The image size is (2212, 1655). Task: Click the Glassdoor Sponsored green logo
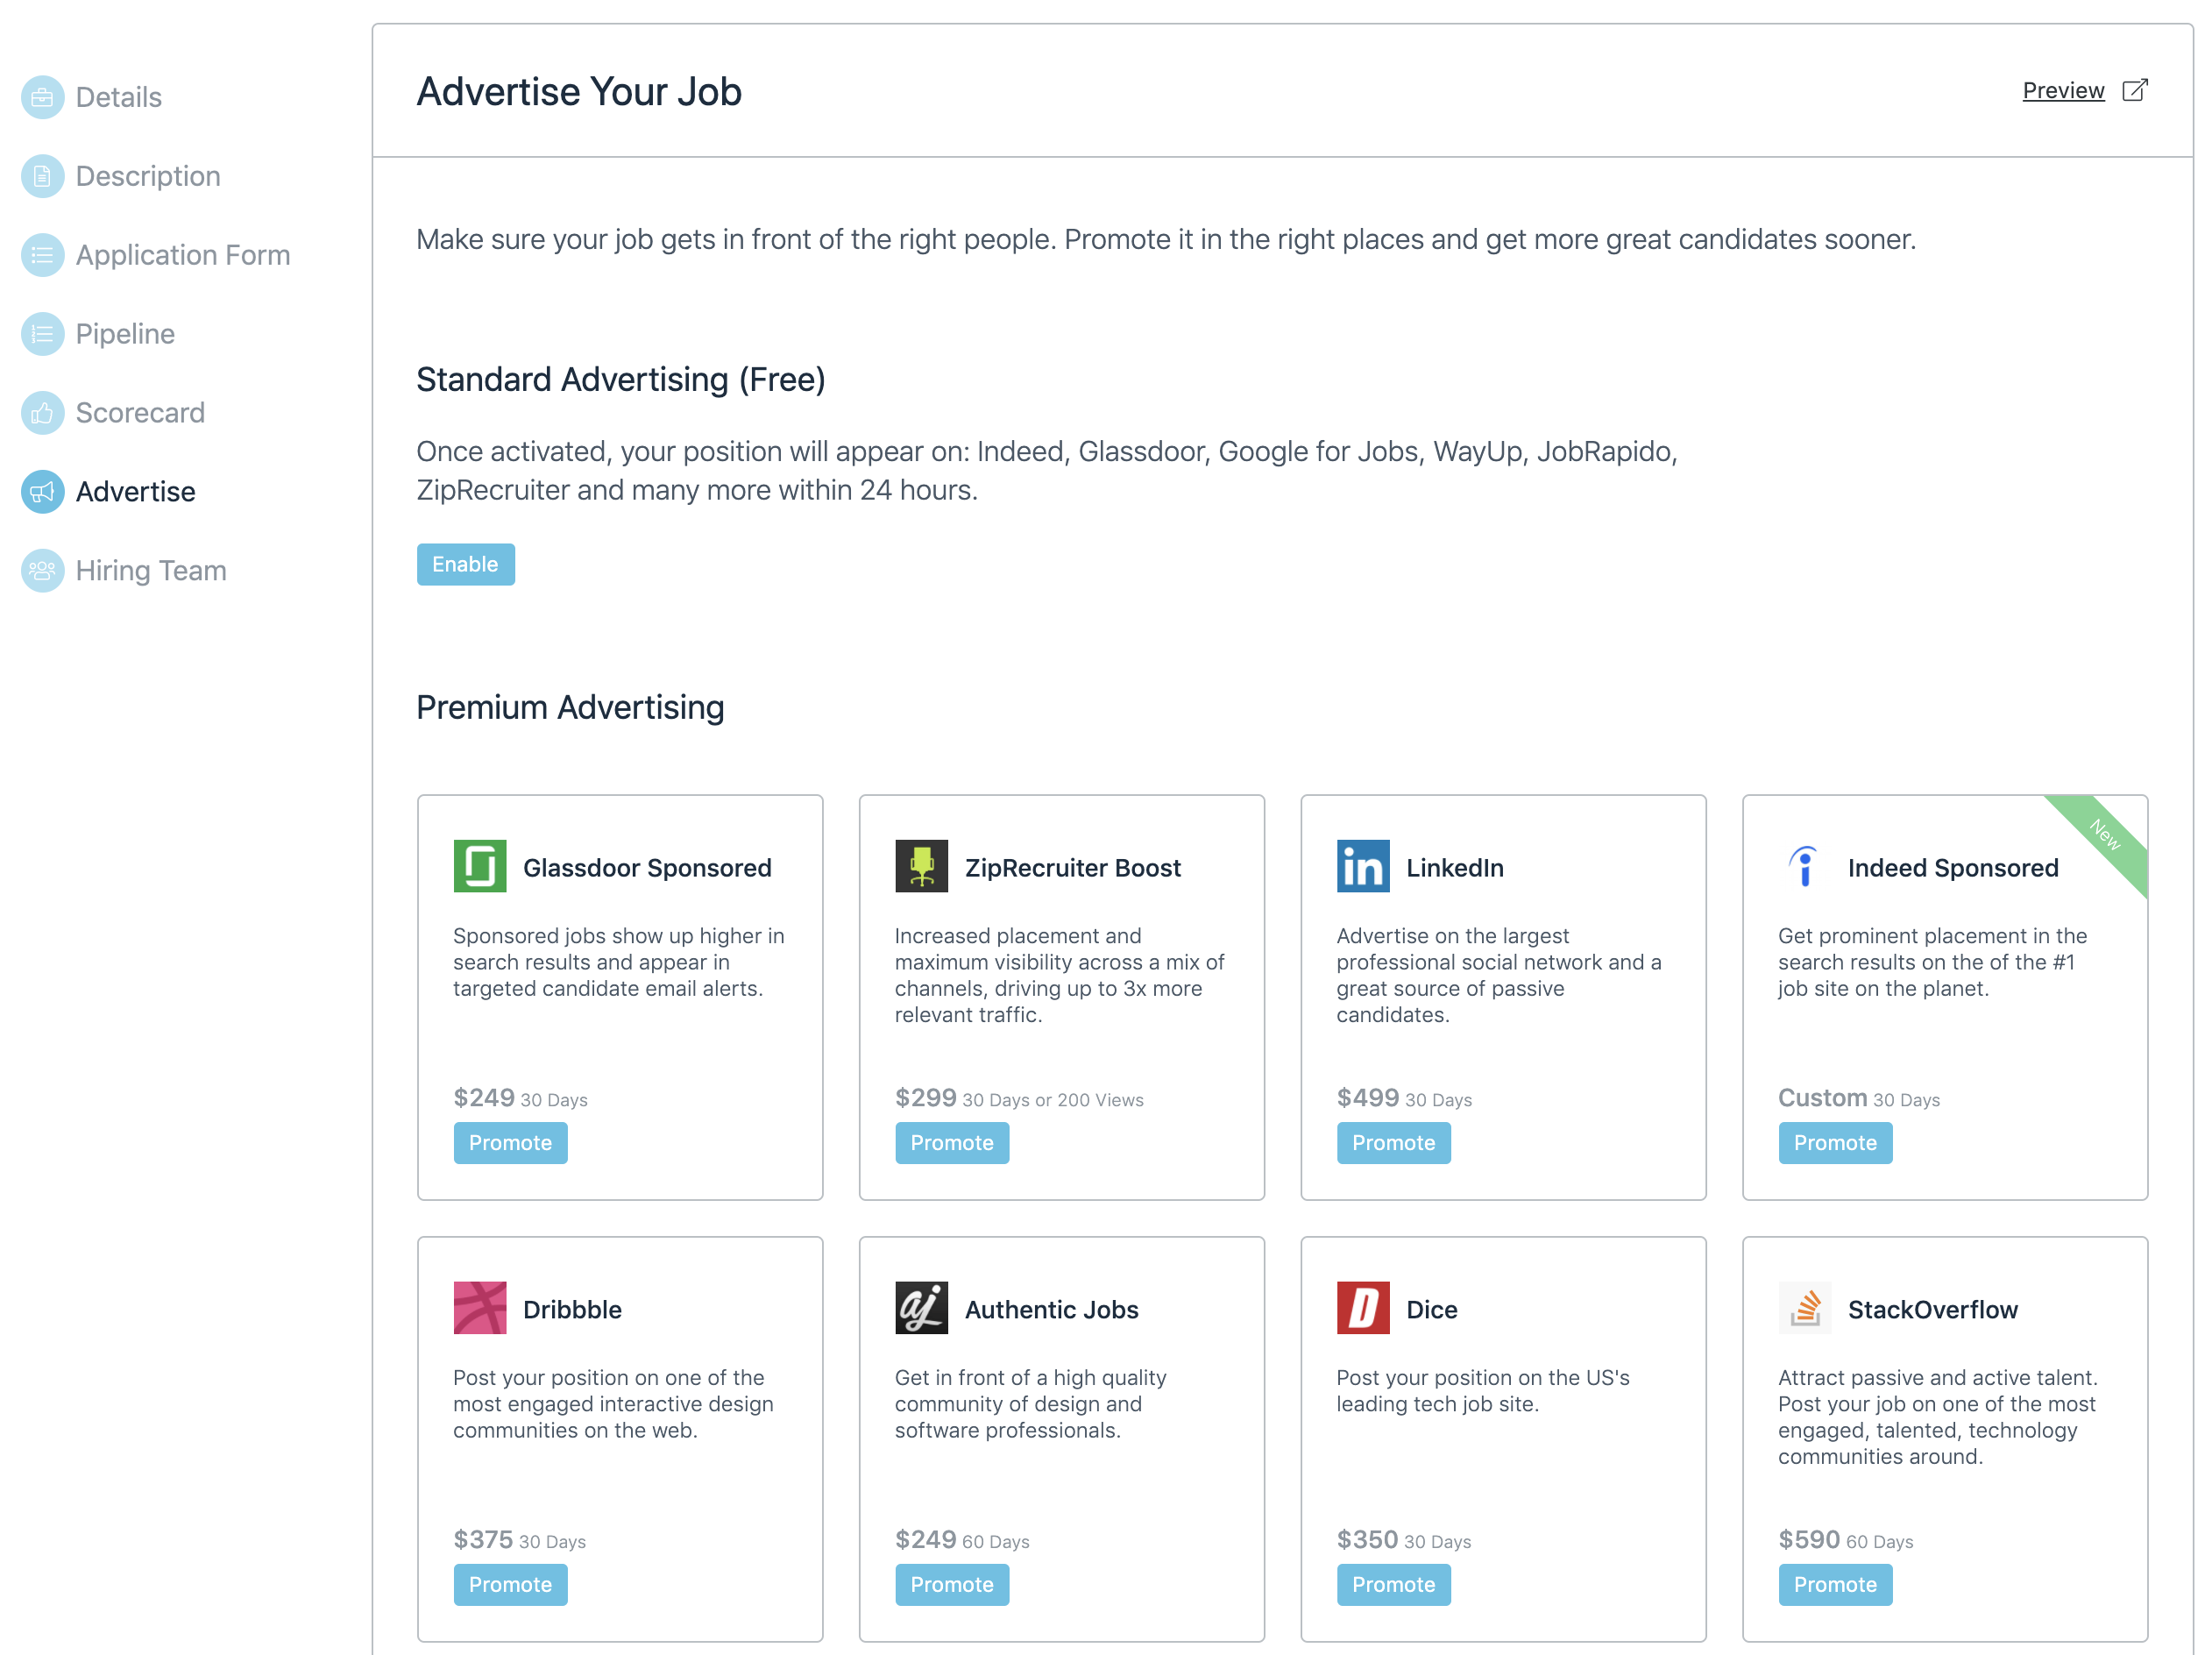click(479, 866)
